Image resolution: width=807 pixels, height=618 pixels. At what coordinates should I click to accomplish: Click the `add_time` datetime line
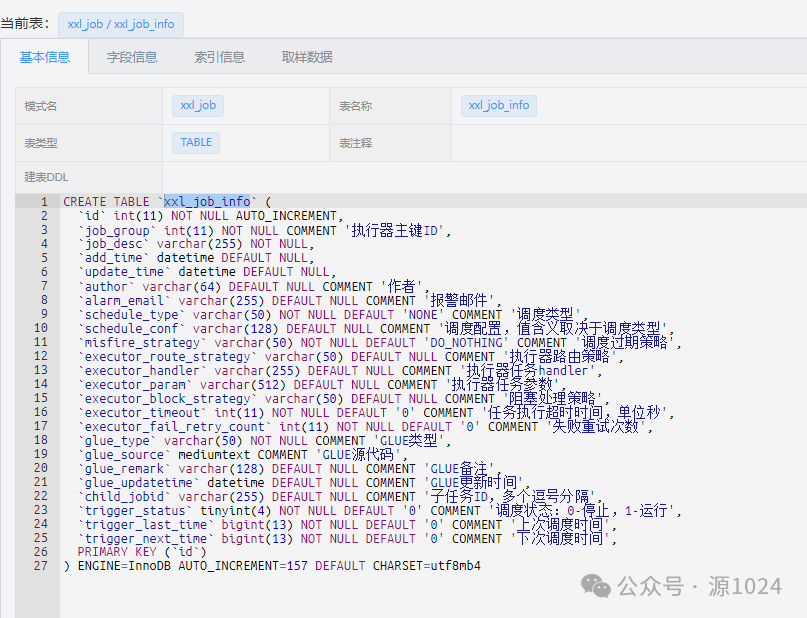tap(196, 257)
